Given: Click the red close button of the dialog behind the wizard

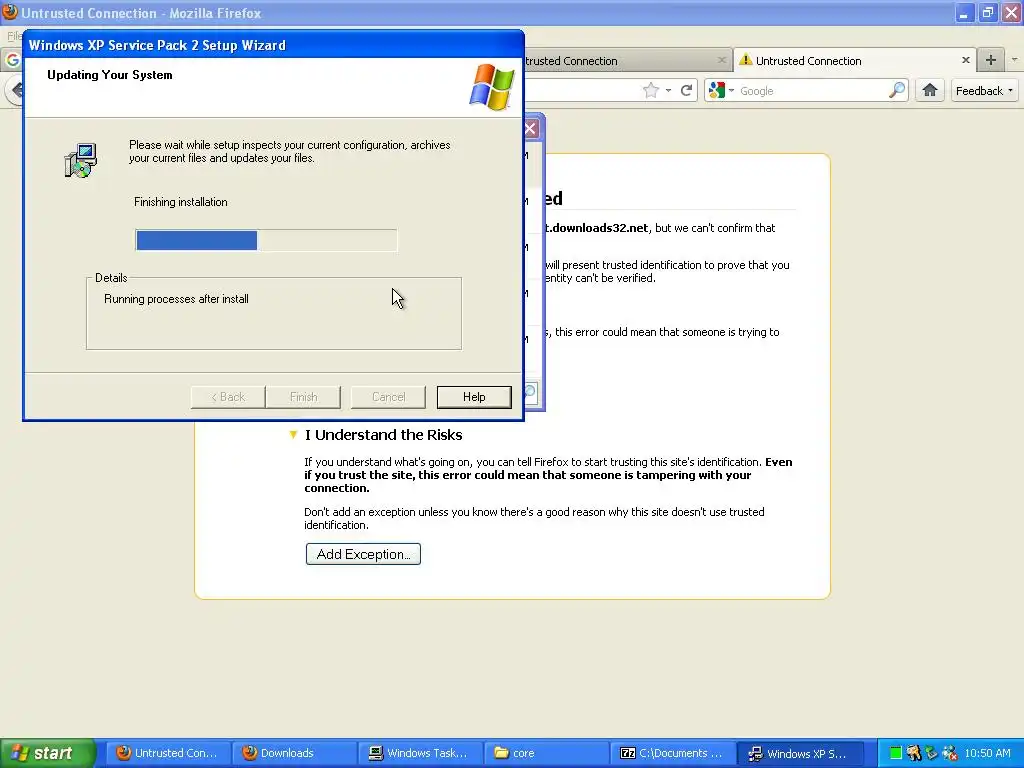Looking at the screenshot, I should click(x=531, y=129).
